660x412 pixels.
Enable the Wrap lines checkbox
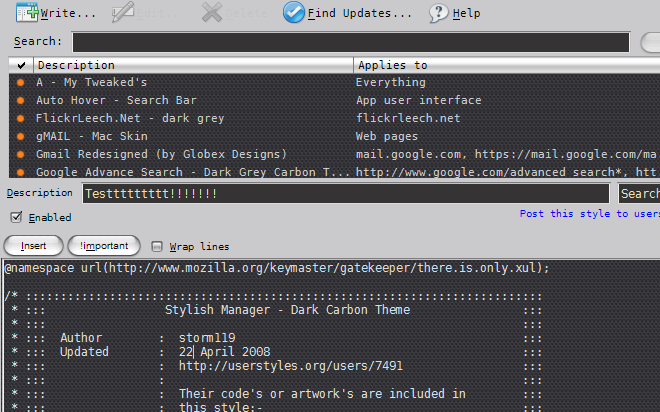click(157, 246)
